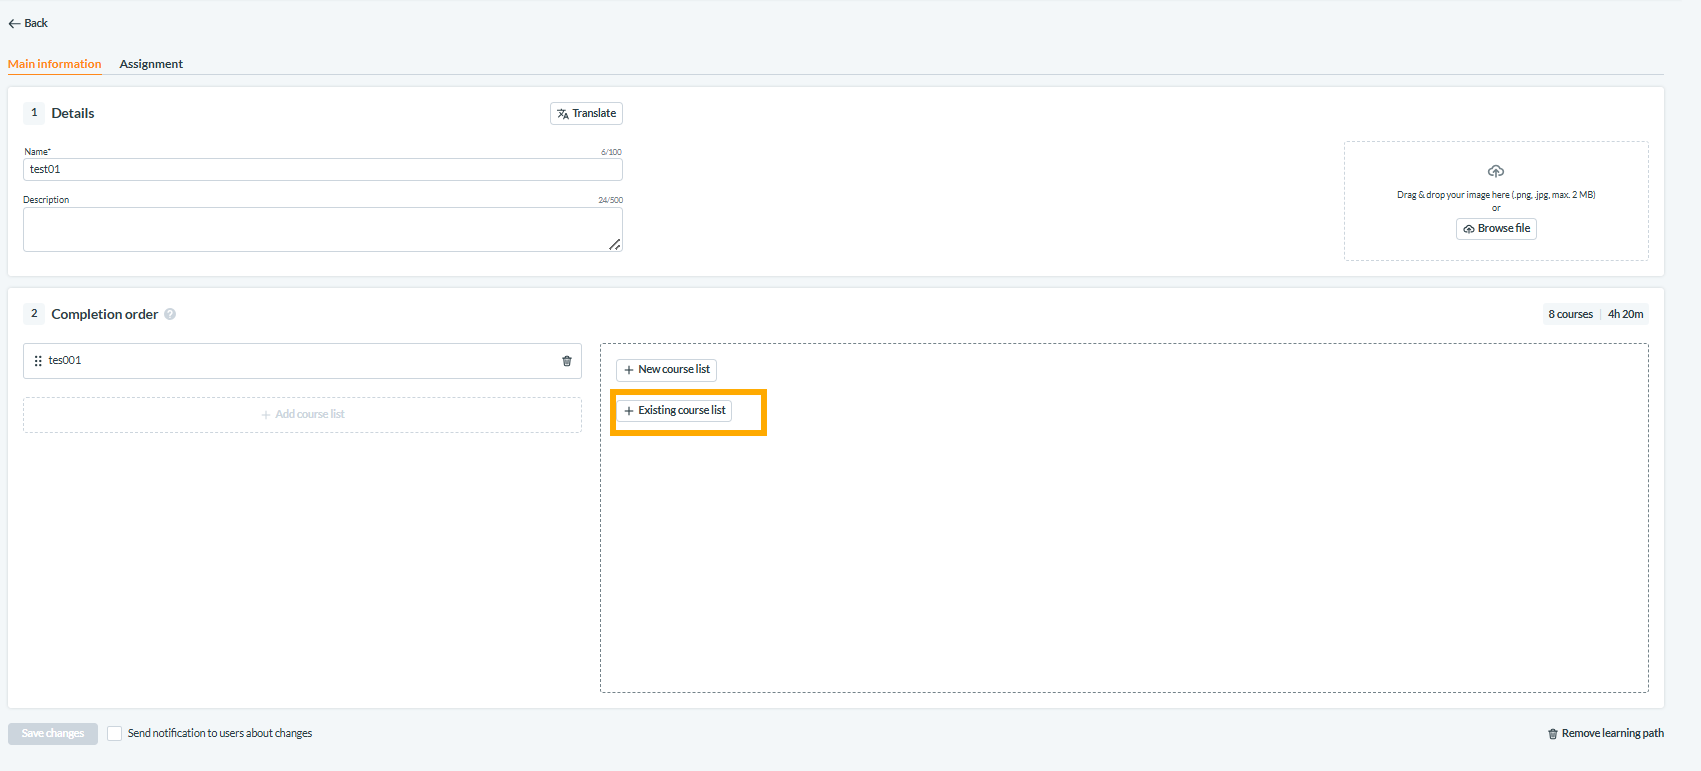Click Remove learning path
This screenshot has width=1701, height=771.
(x=1606, y=734)
